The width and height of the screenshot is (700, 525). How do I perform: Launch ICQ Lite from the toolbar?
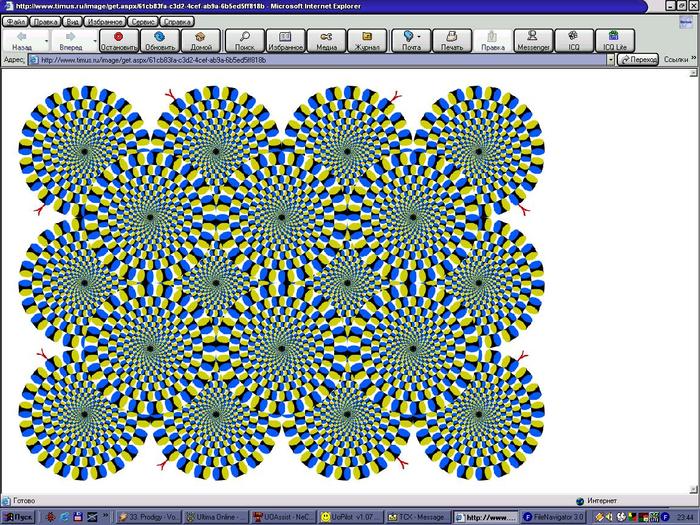(615, 41)
